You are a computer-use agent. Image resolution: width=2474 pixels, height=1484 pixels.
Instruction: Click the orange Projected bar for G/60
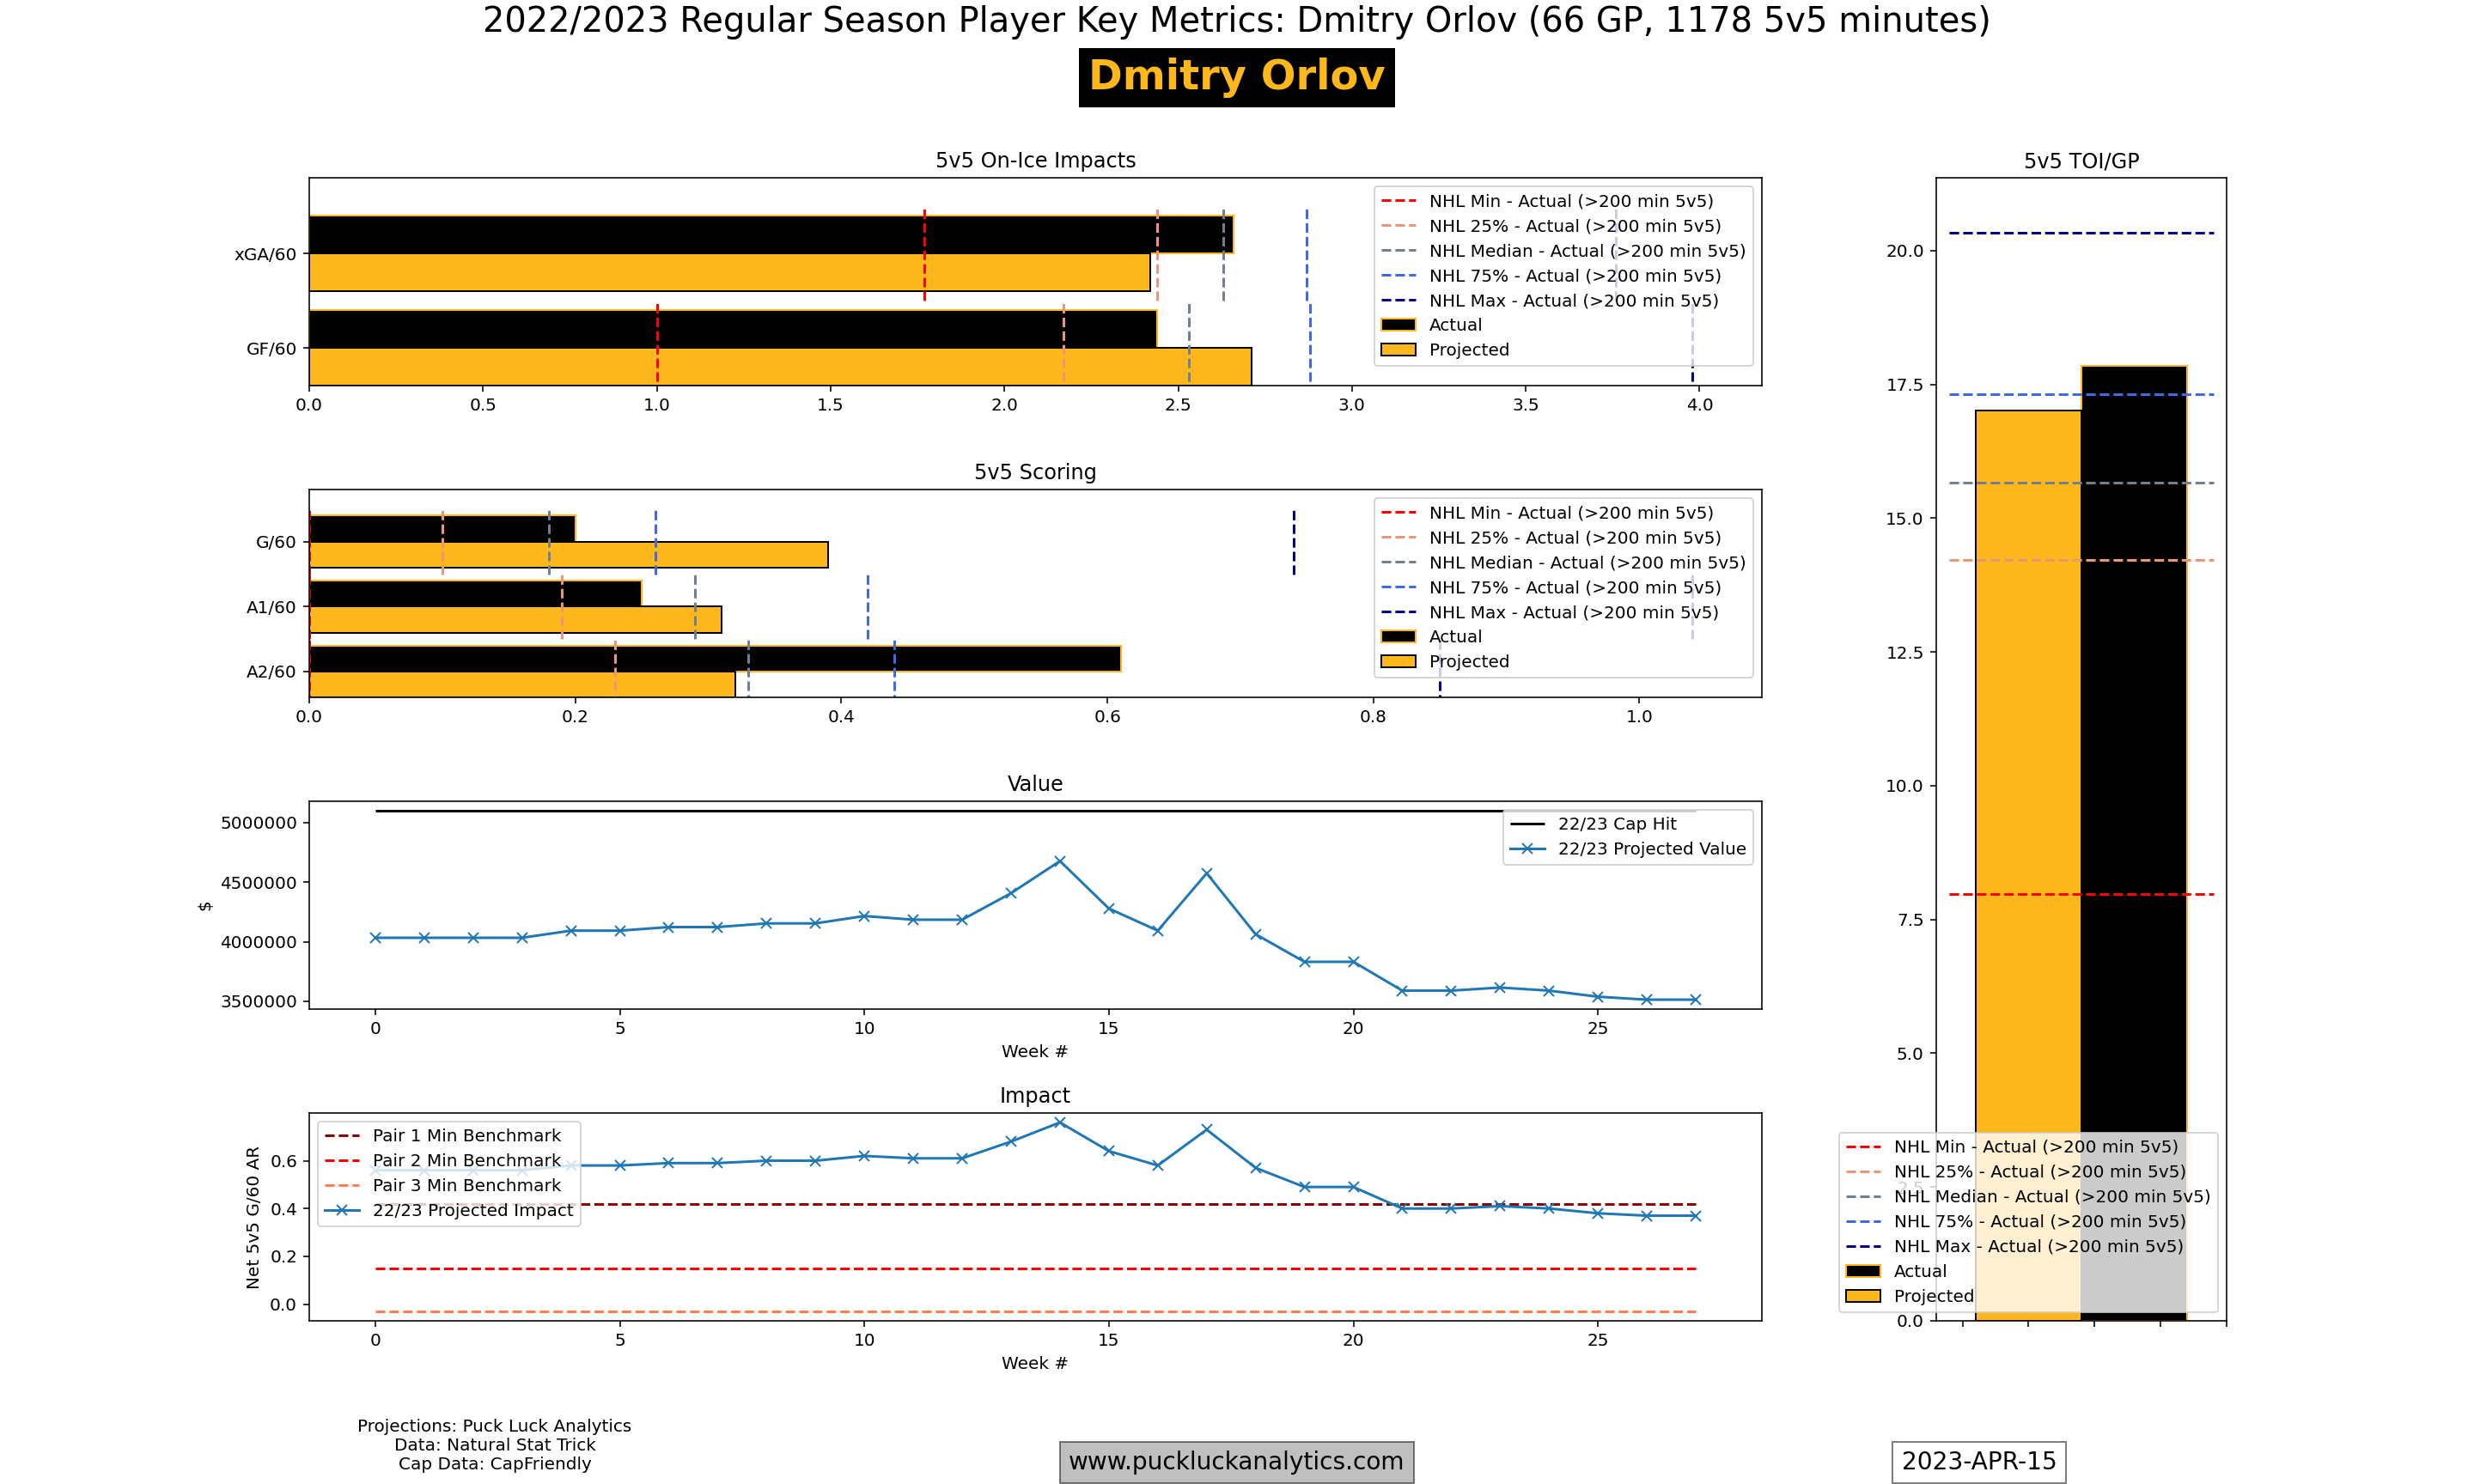click(x=568, y=555)
